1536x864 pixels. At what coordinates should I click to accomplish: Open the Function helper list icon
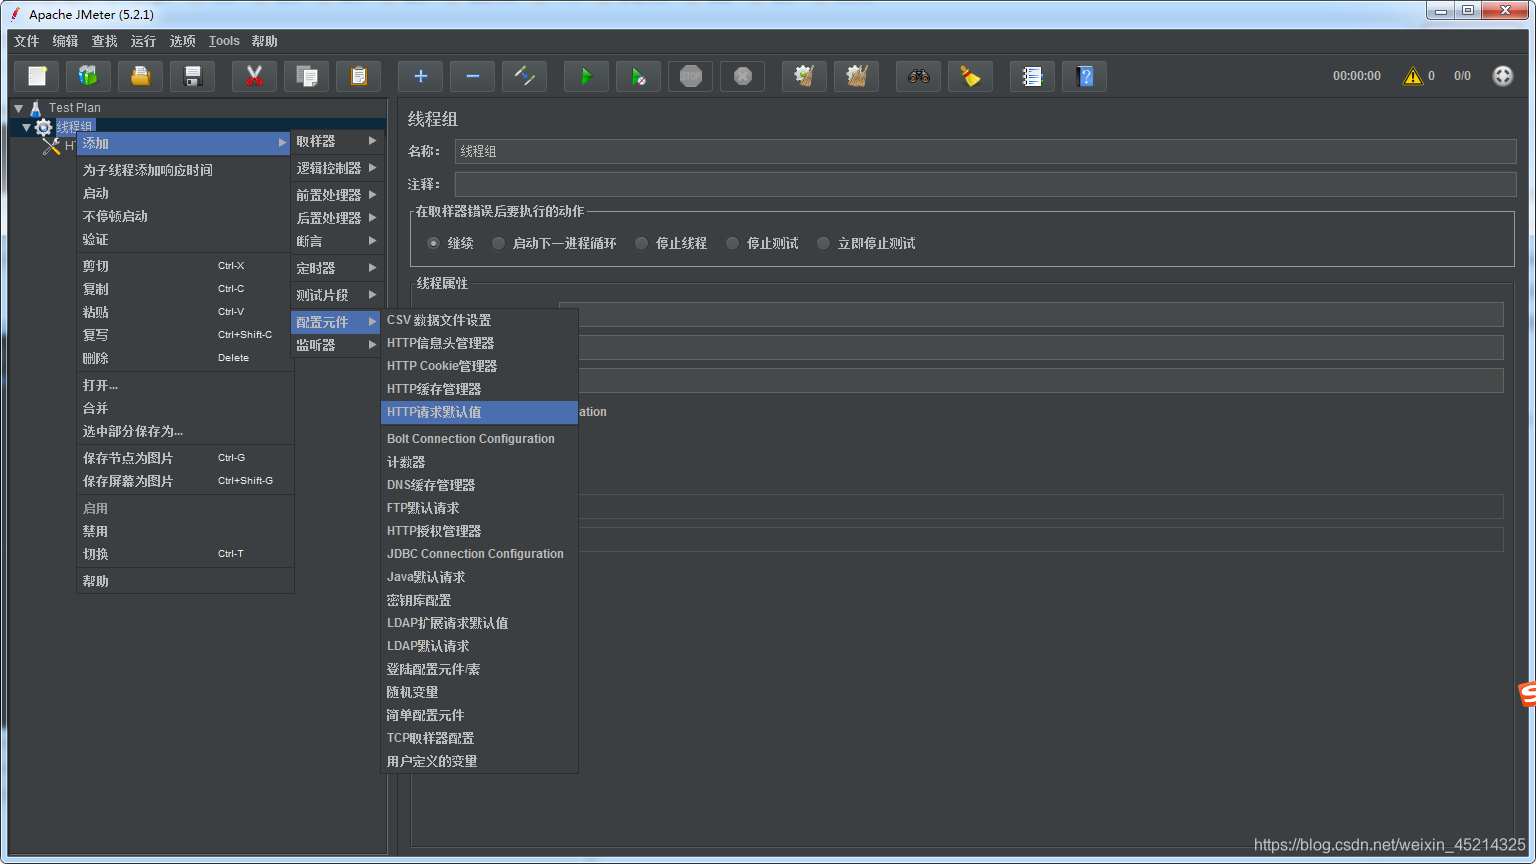tap(1032, 76)
